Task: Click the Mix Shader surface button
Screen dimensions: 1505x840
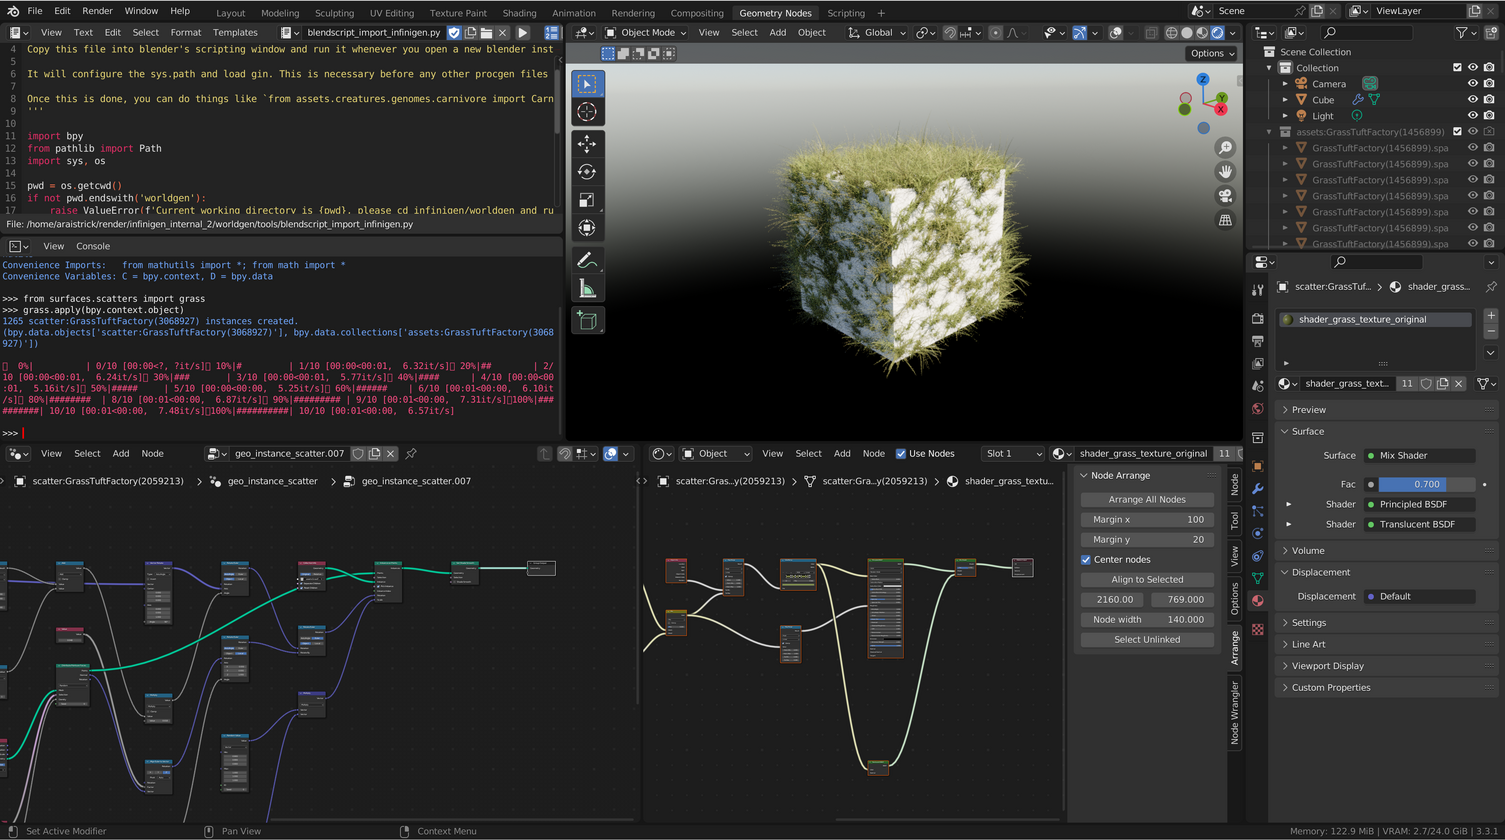Action: (x=1420, y=456)
